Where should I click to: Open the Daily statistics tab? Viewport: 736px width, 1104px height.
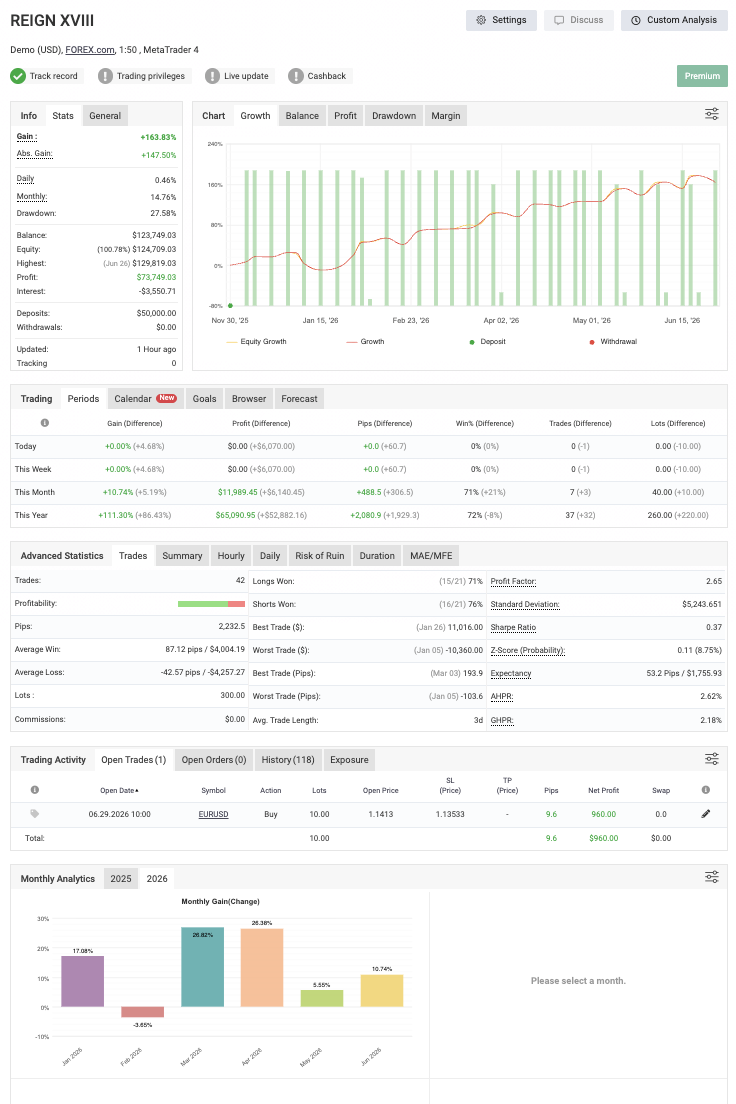(x=270, y=556)
